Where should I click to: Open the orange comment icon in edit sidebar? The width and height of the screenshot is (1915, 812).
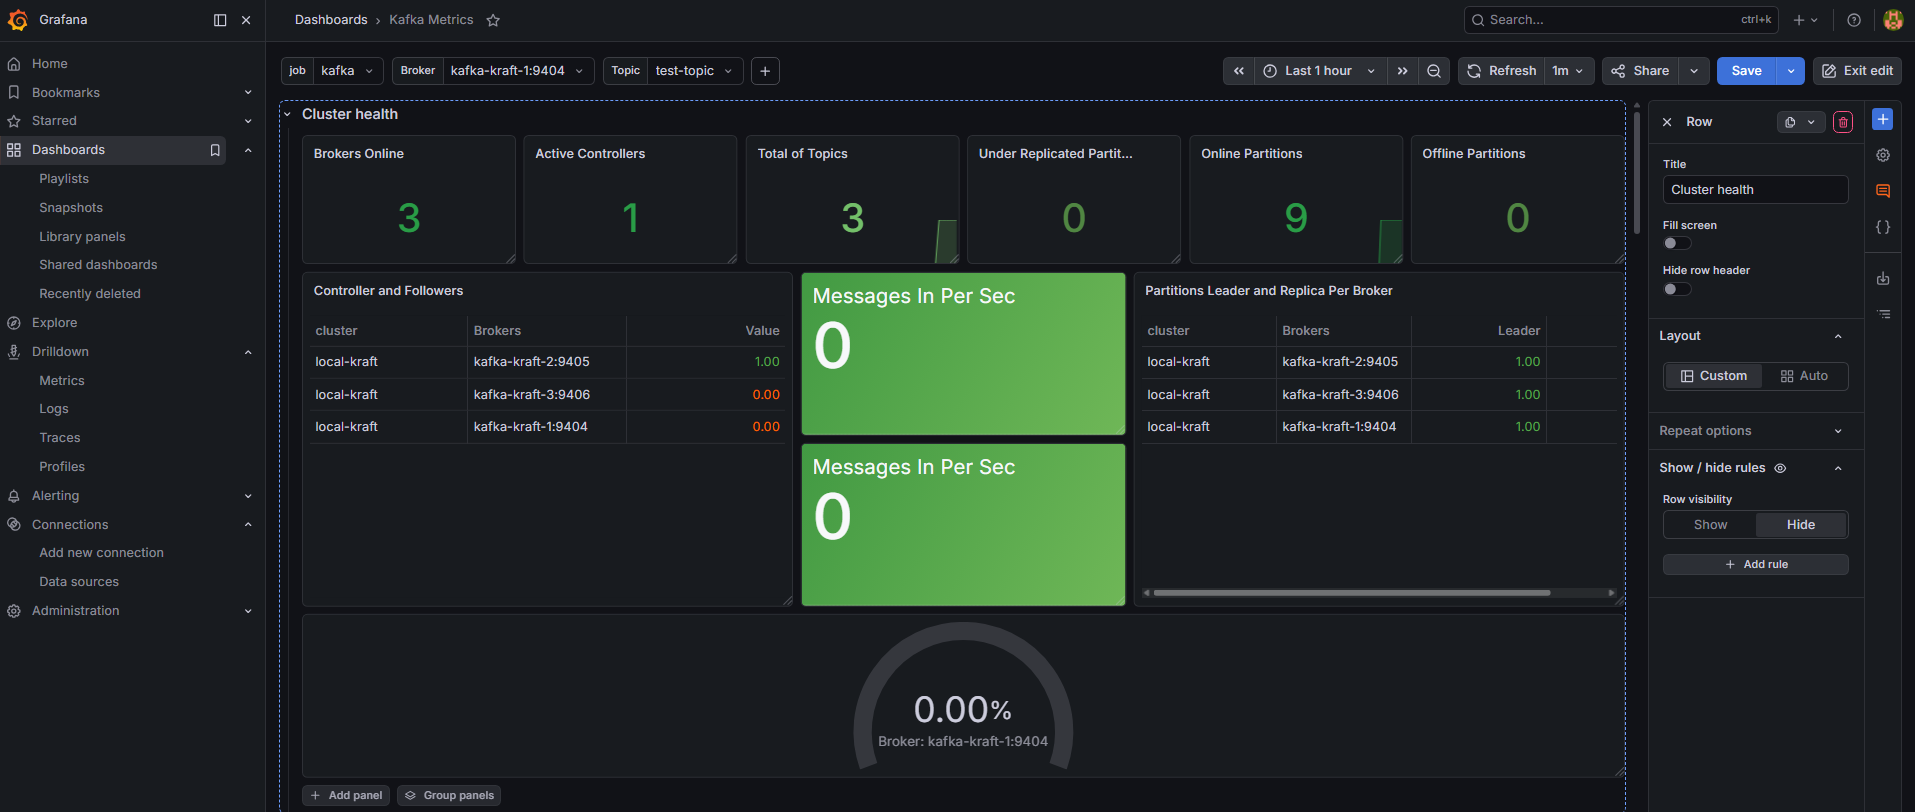pyautogui.click(x=1883, y=191)
